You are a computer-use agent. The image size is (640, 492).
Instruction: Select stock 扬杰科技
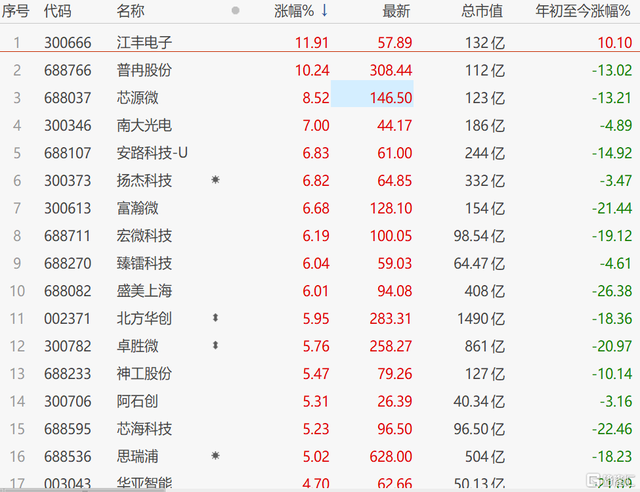[x=144, y=180]
